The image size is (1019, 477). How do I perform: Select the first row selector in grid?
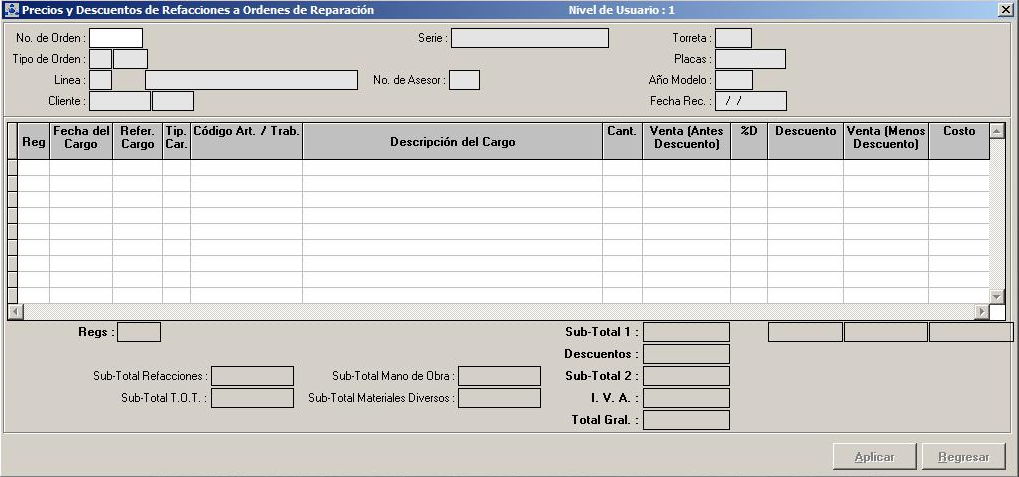(x=13, y=168)
